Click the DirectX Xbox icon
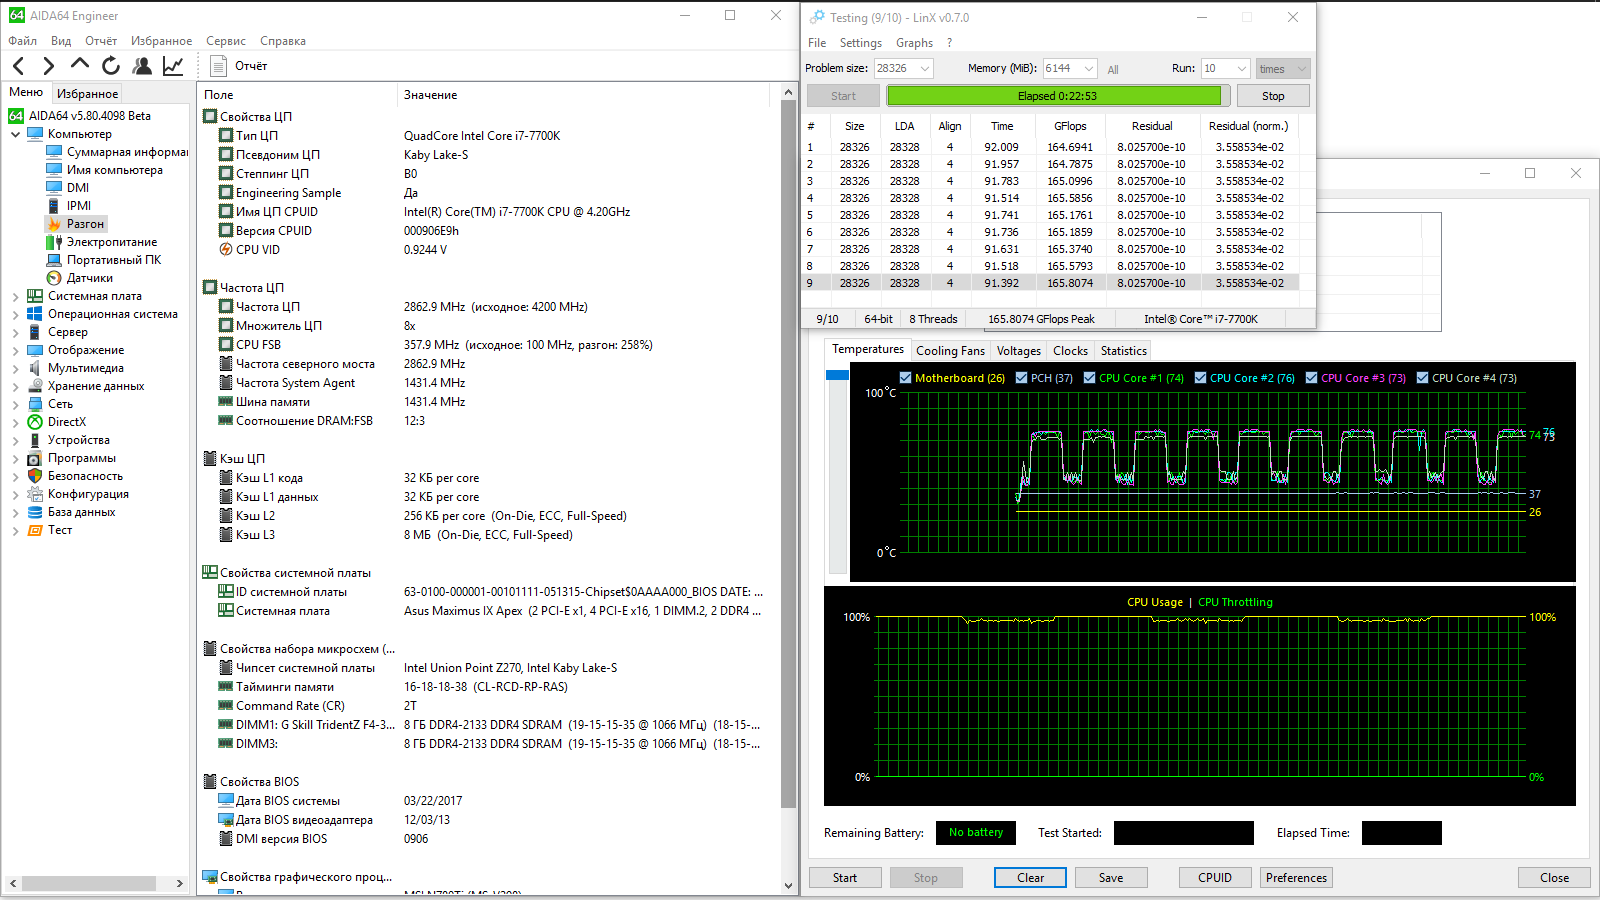 [x=35, y=422]
